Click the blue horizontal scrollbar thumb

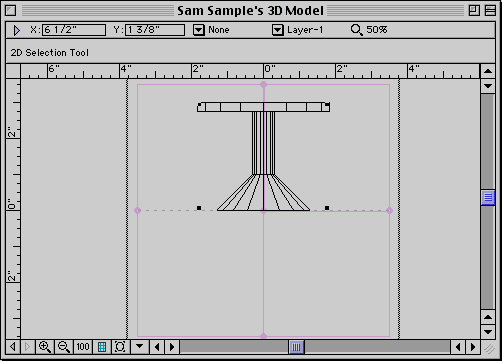pos(296,347)
